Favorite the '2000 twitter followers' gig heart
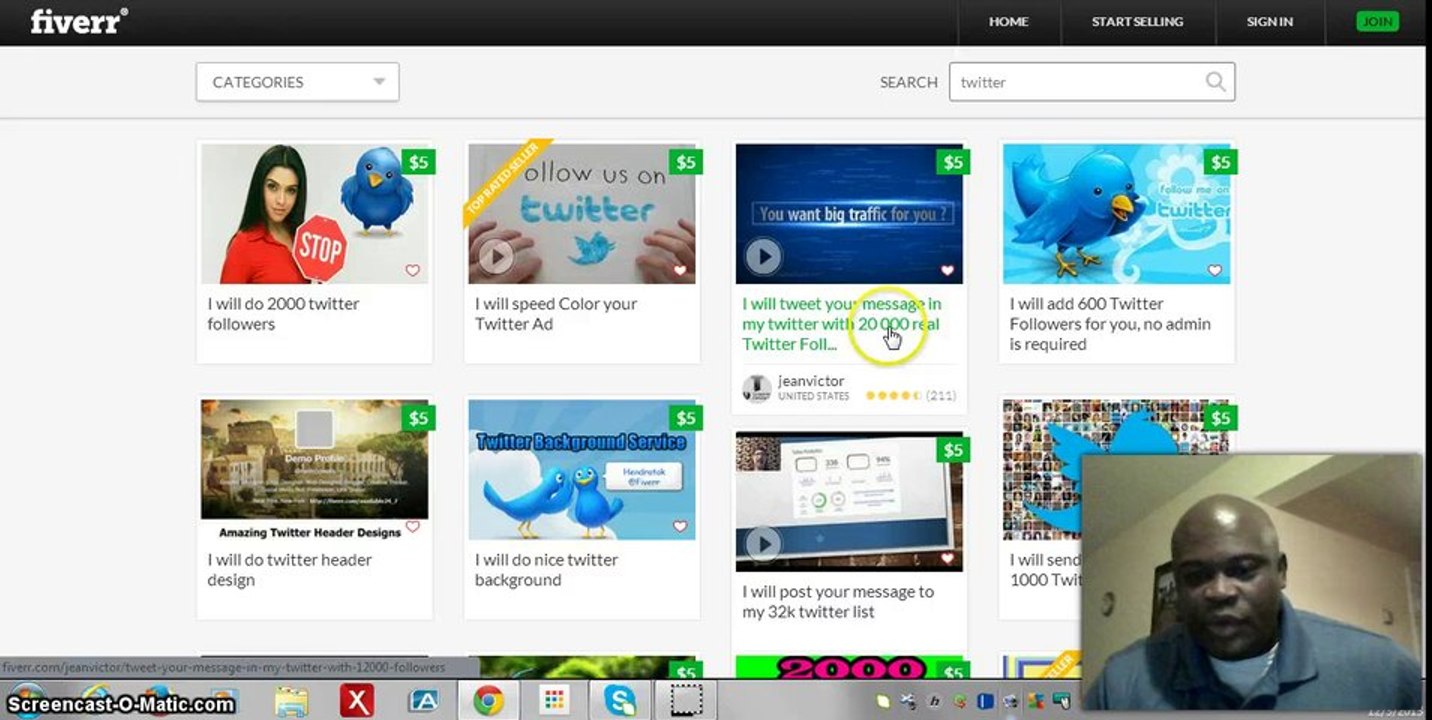Image resolution: width=1432 pixels, height=720 pixels. [412, 270]
